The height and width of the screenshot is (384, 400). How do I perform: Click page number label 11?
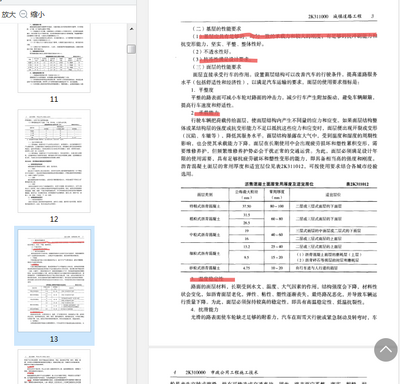54,99
